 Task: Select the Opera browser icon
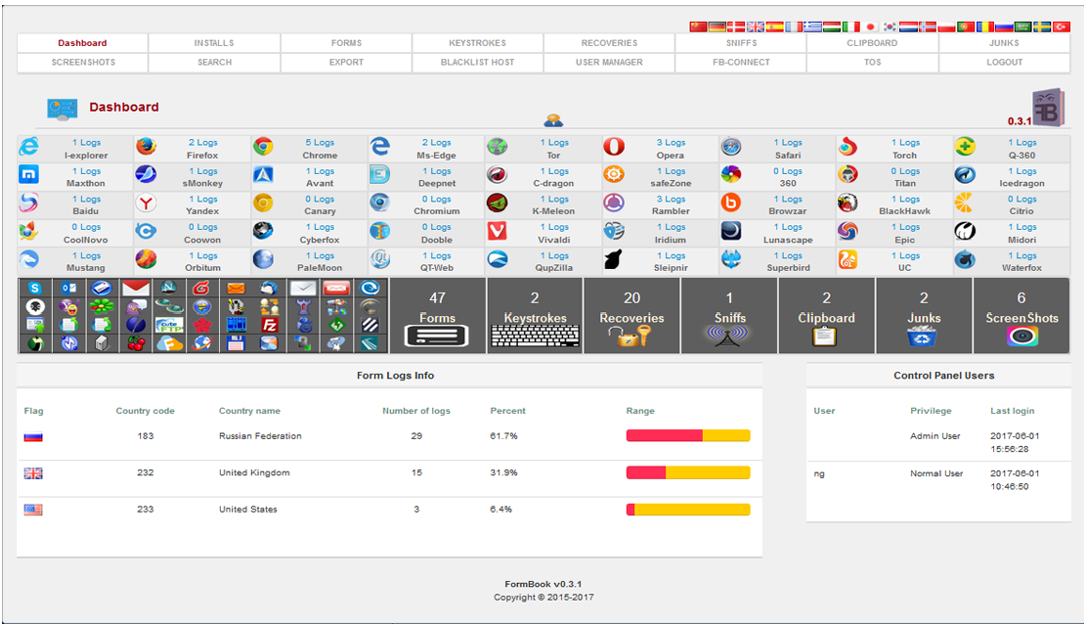click(614, 148)
